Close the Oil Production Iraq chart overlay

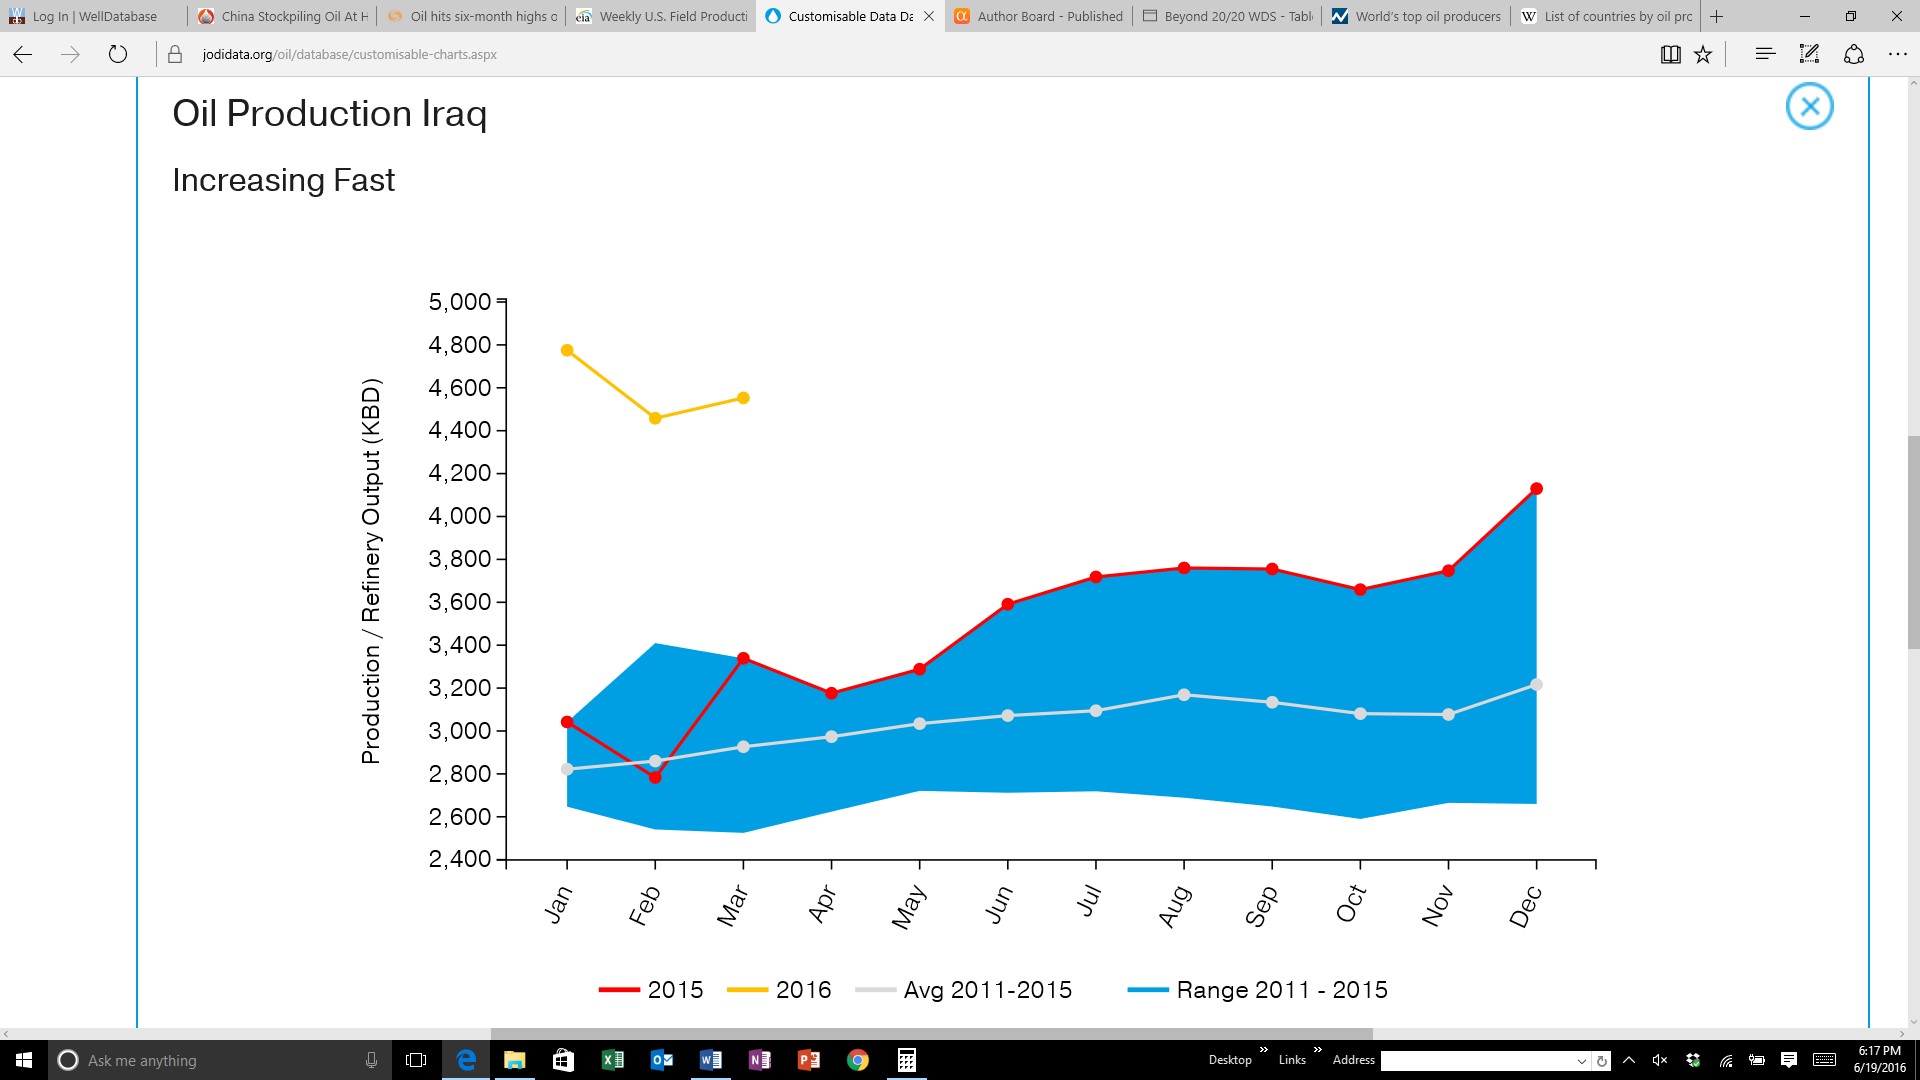pos(1809,106)
